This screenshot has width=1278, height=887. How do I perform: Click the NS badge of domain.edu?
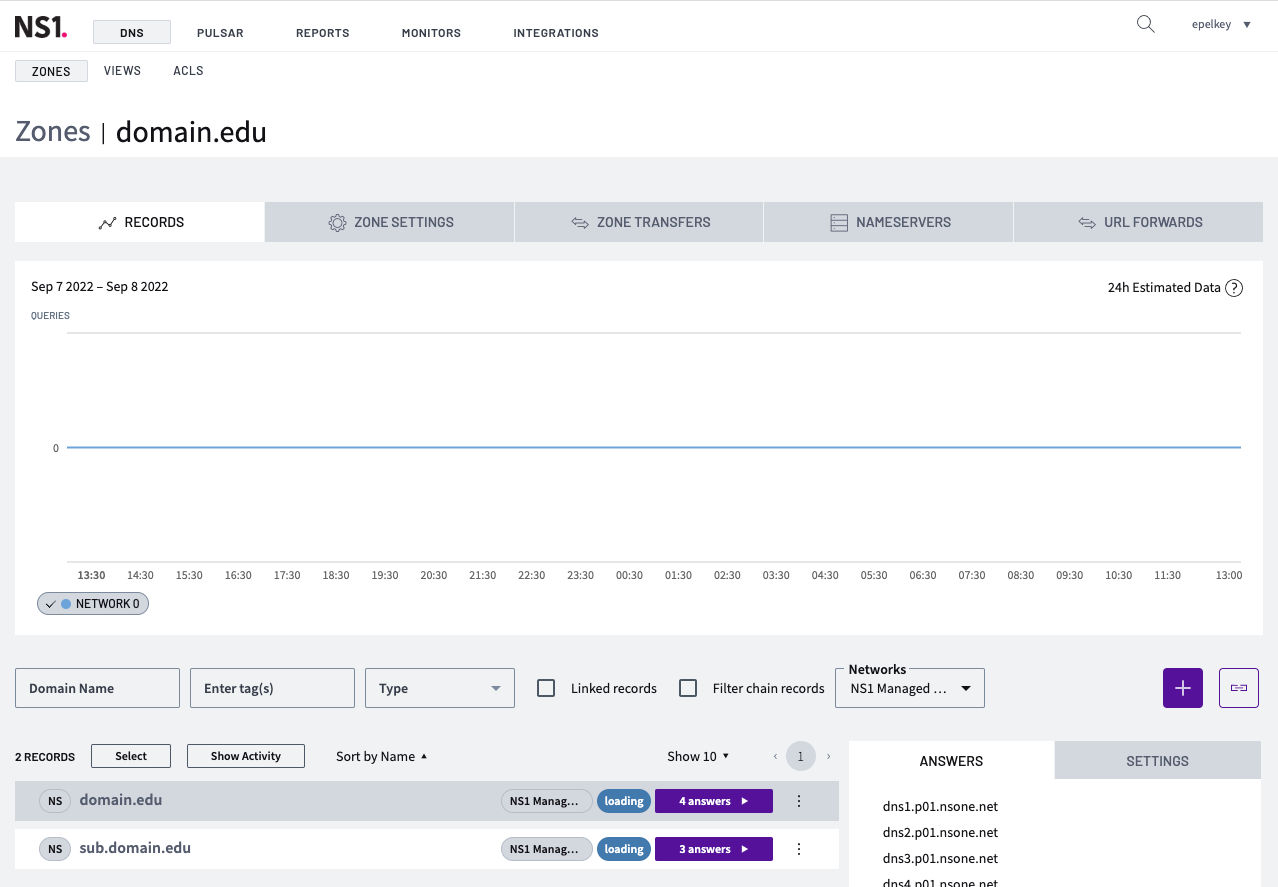[55, 801]
